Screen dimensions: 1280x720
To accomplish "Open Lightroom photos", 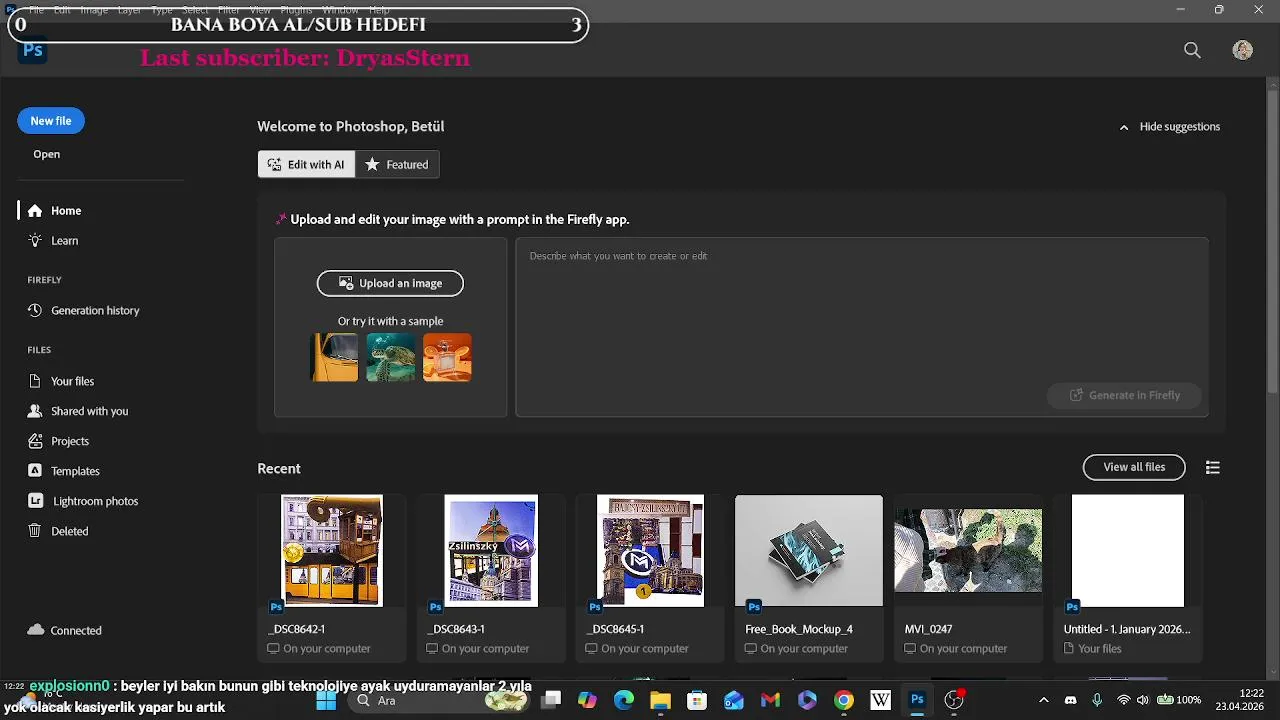I will (95, 501).
